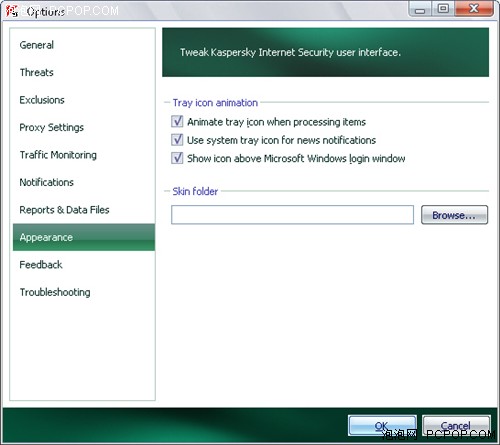Click Browse... to choose skin folder
The height and width of the screenshot is (445, 500).
pyautogui.click(x=454, y=215)
